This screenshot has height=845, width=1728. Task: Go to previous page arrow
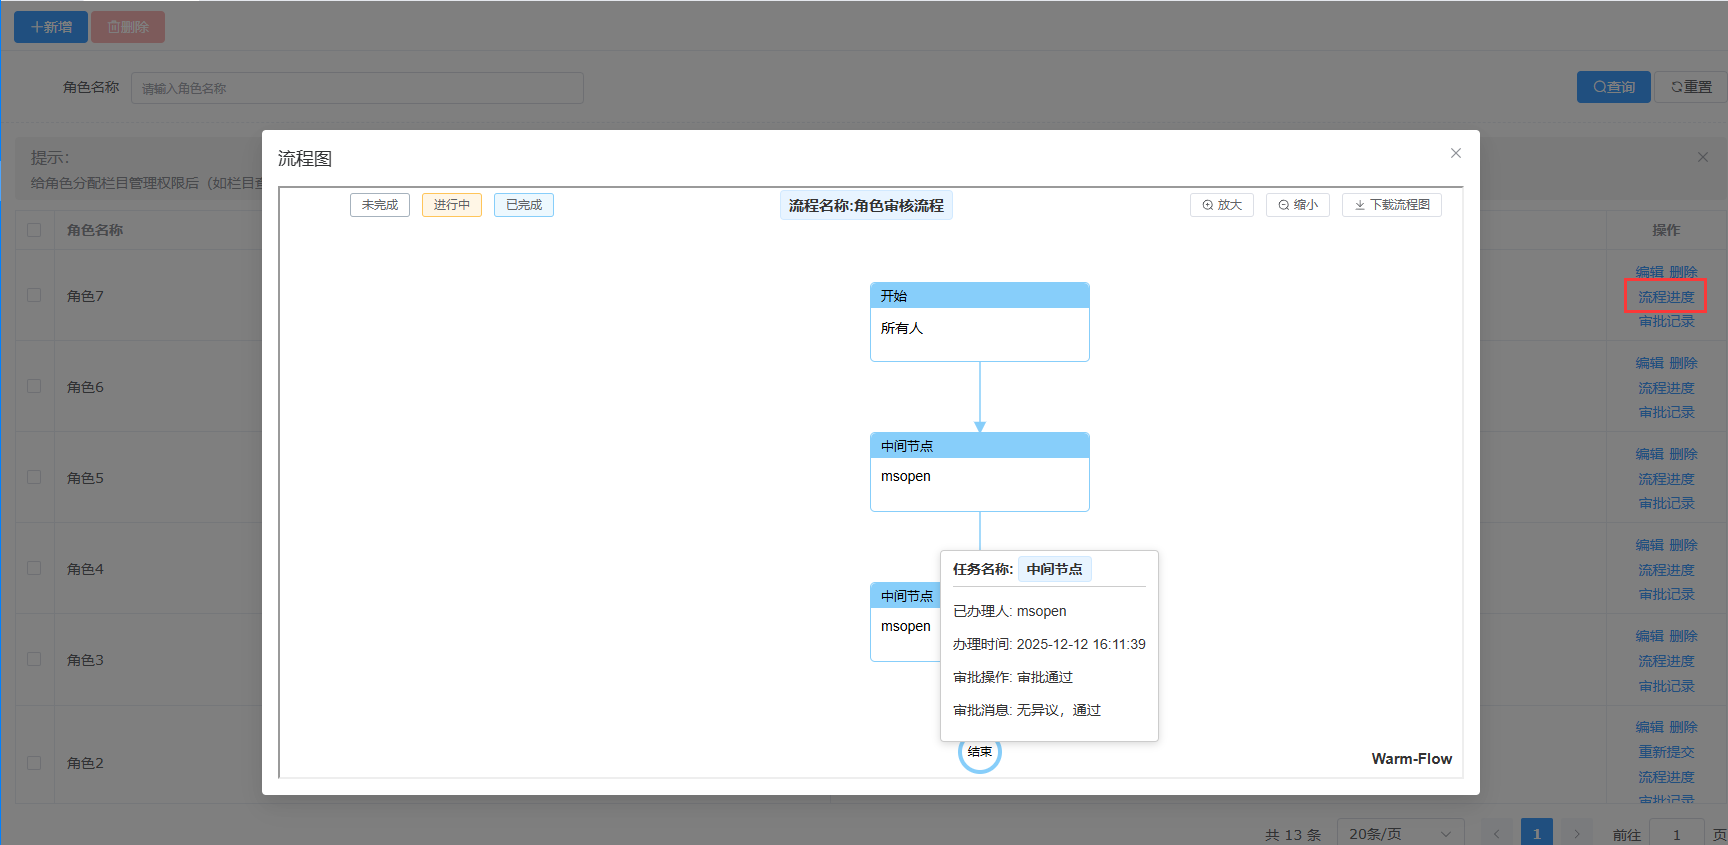[x=1496, y=833]
